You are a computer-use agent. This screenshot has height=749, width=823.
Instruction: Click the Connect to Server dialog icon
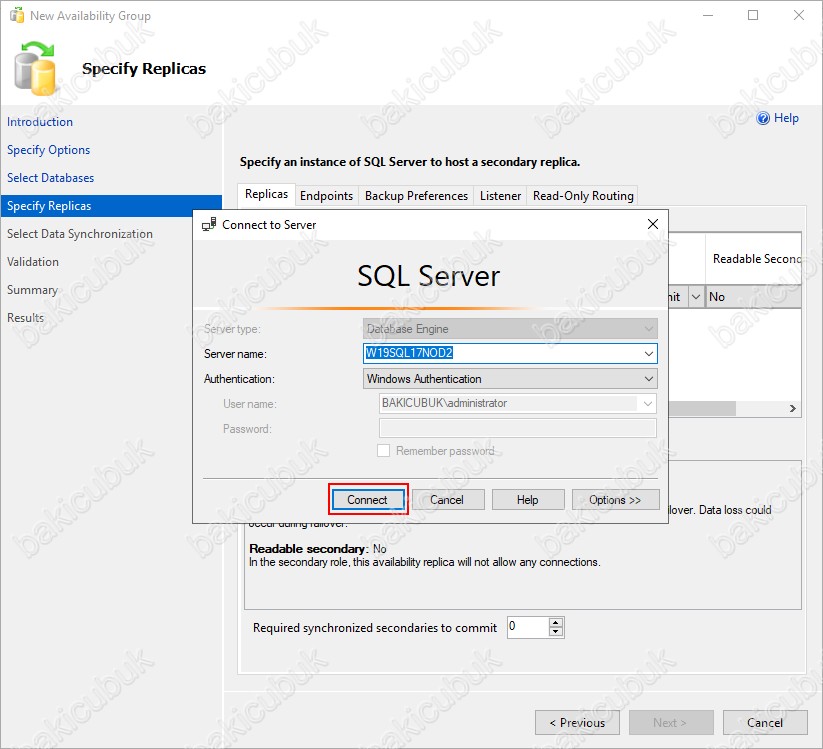(209, 225)
